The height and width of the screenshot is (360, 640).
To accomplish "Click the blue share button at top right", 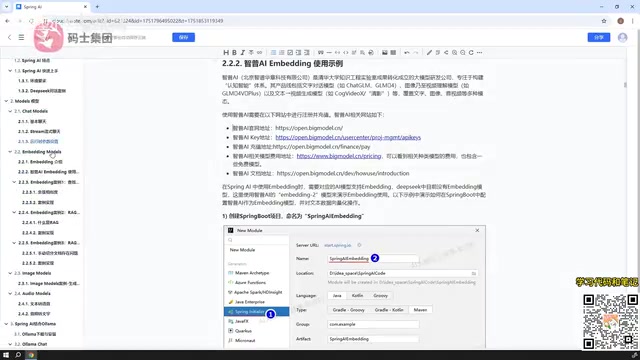I will pyautogui.click(x=599, y=38).
